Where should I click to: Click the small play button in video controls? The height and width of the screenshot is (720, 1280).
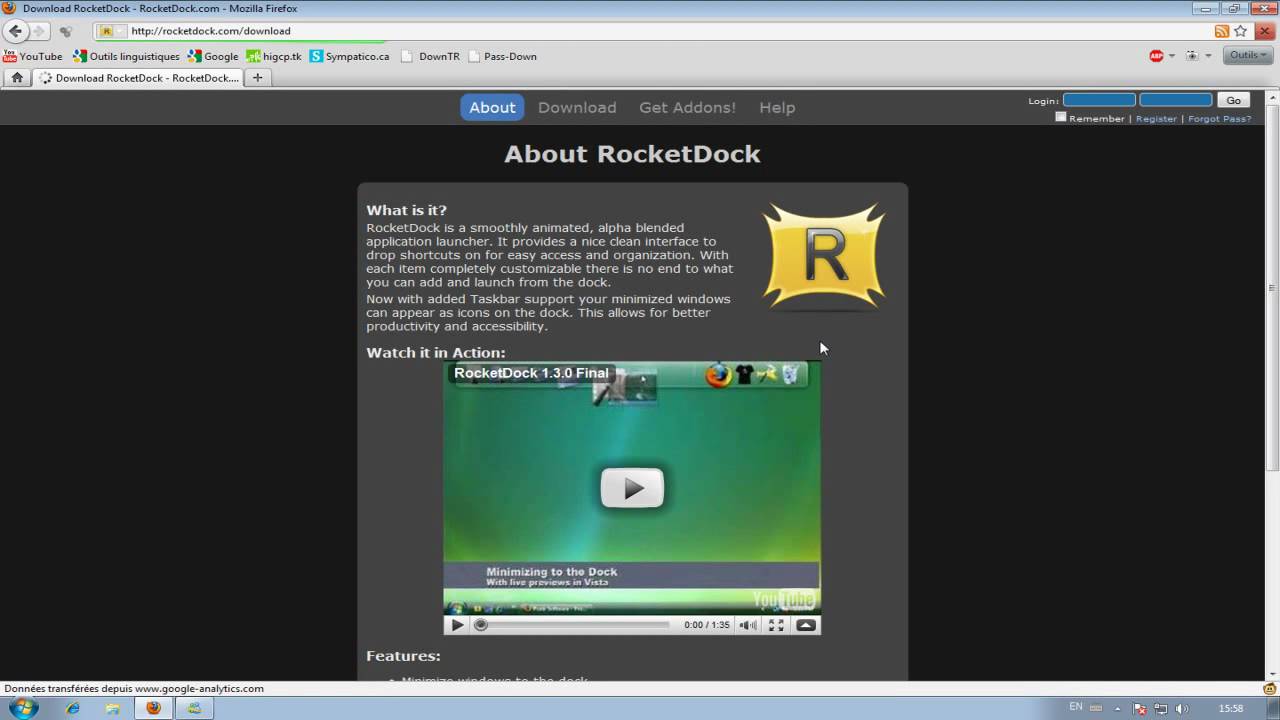[457, 625]
